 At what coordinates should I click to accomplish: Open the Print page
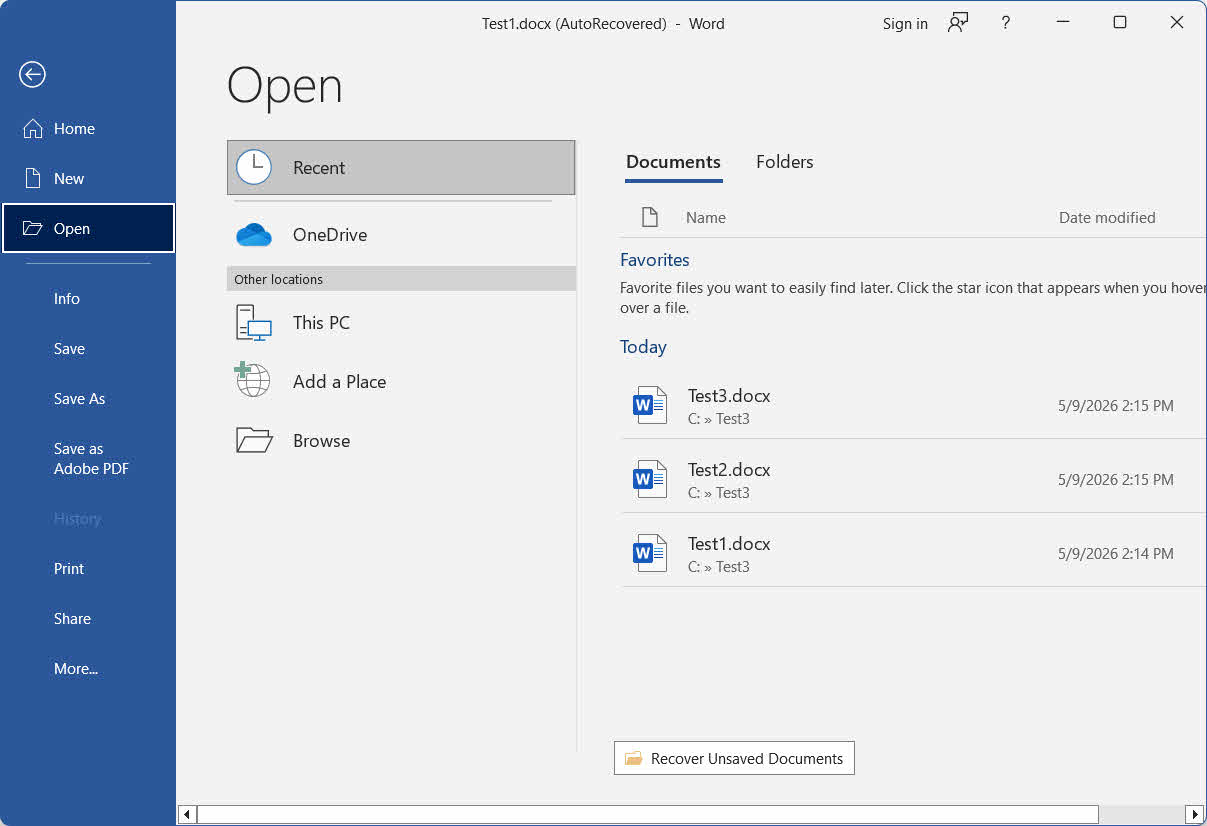click(x=88, y=568)
